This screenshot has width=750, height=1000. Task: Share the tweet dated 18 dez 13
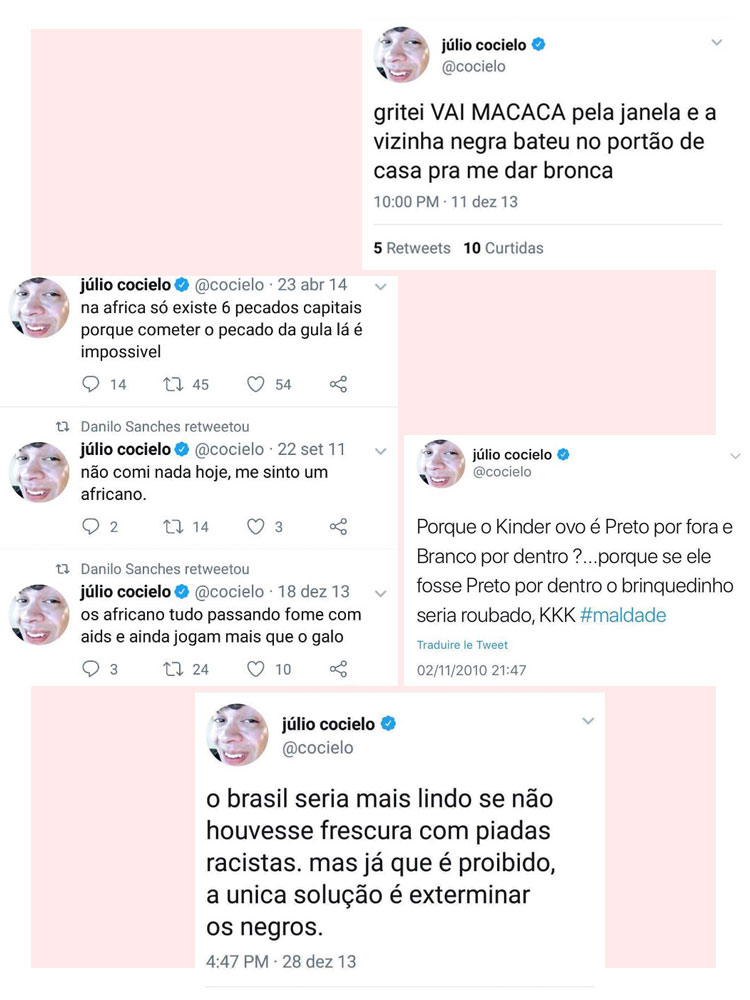click(339, 669)
